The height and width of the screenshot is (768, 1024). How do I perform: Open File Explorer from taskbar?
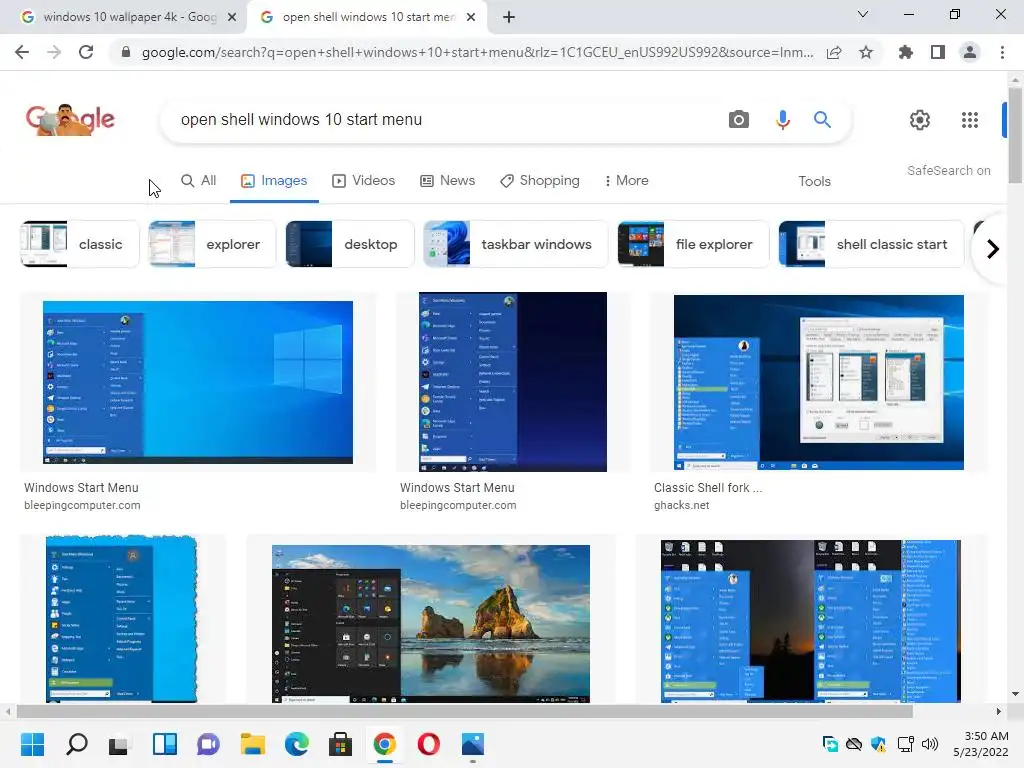coord(253,744)
